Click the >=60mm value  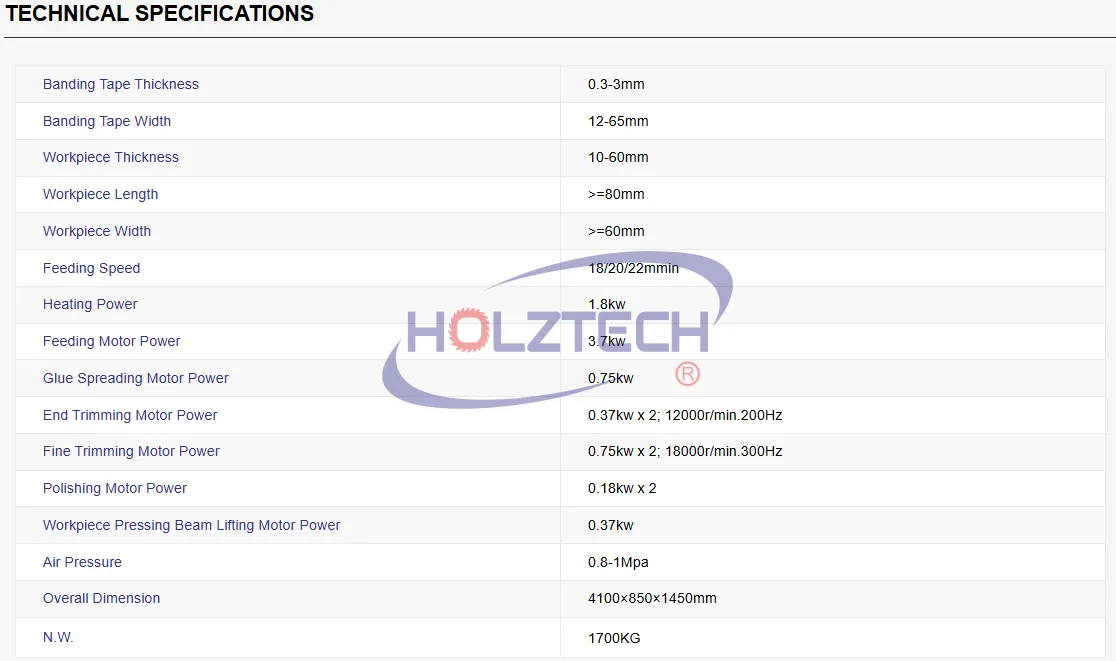616,231
